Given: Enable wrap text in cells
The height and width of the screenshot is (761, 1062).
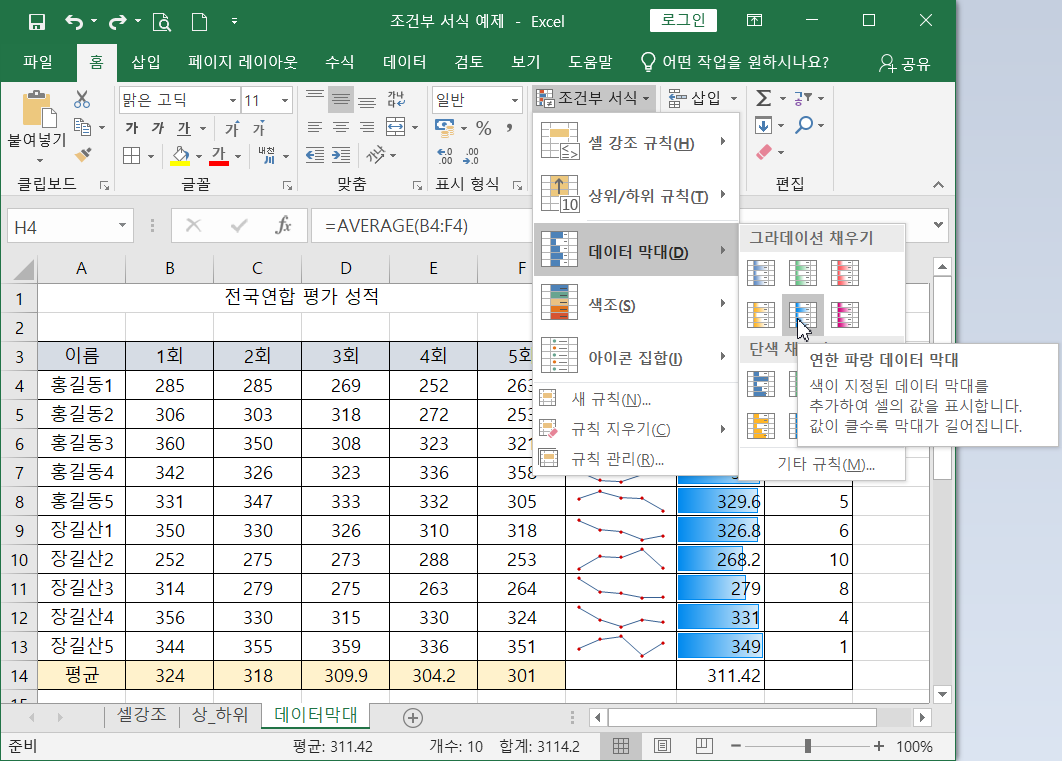Looking at the screenshot, I should pyautogui.click(x=396, y=100).
